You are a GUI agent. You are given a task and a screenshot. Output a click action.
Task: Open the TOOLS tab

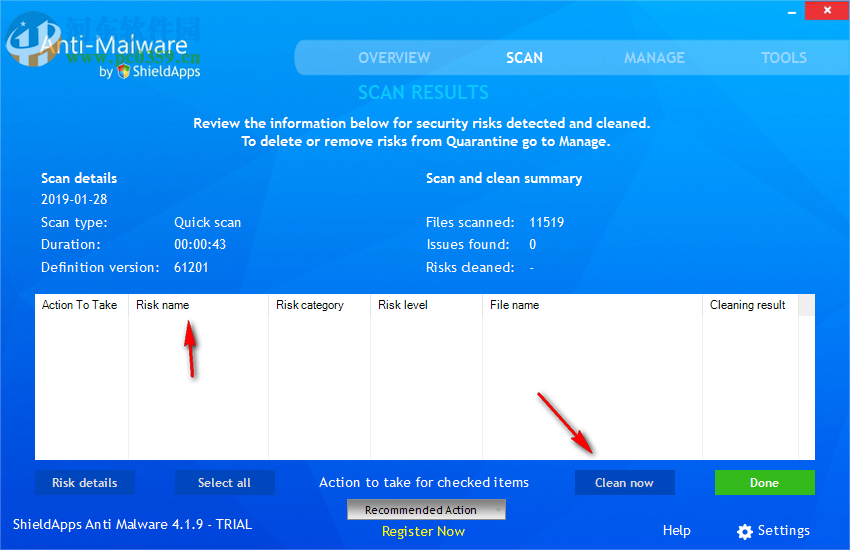pos(784,57)
